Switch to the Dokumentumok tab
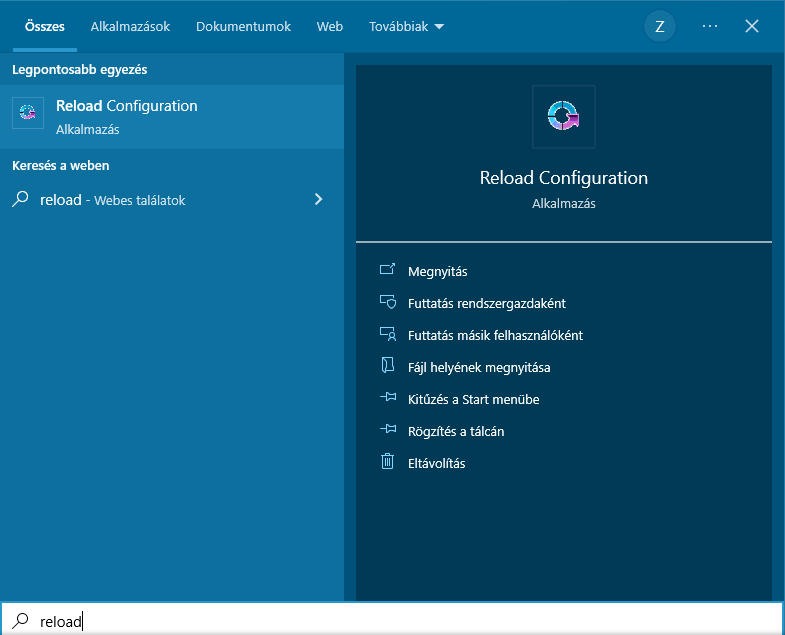The image size is (785, 635). point(243,27)
